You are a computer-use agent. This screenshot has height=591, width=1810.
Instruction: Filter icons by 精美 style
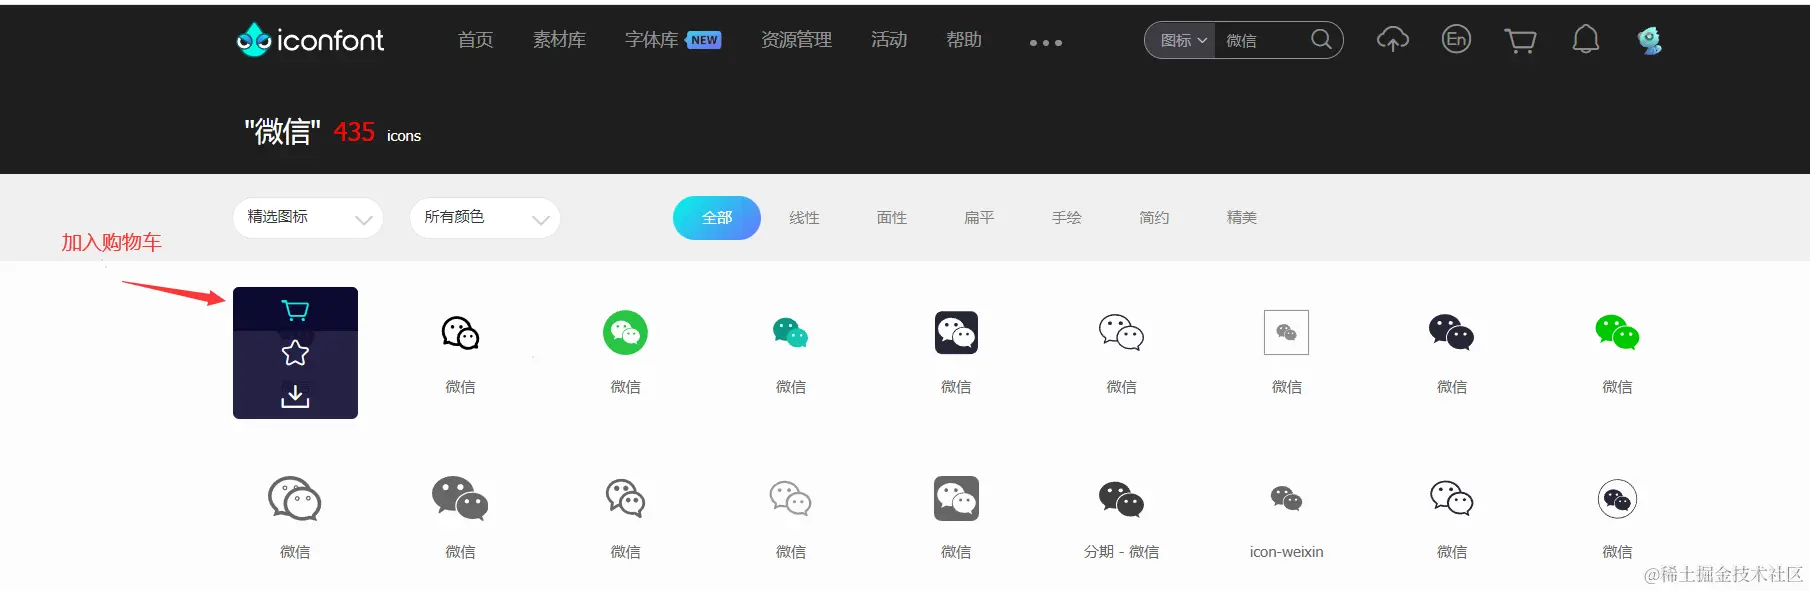[1242, 218]
